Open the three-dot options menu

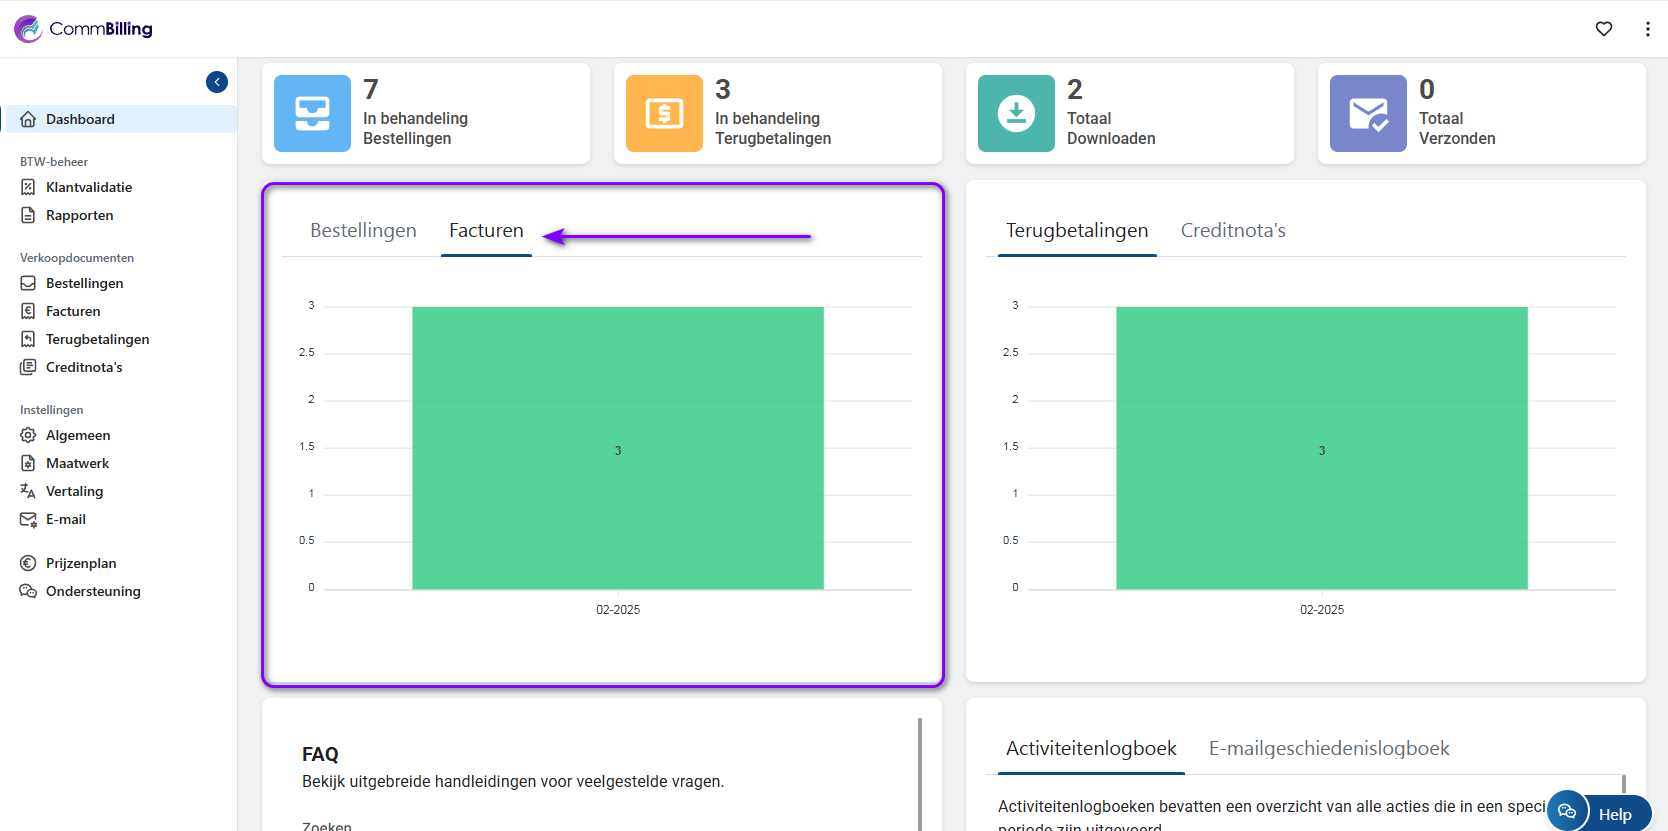click(1647, 29)
